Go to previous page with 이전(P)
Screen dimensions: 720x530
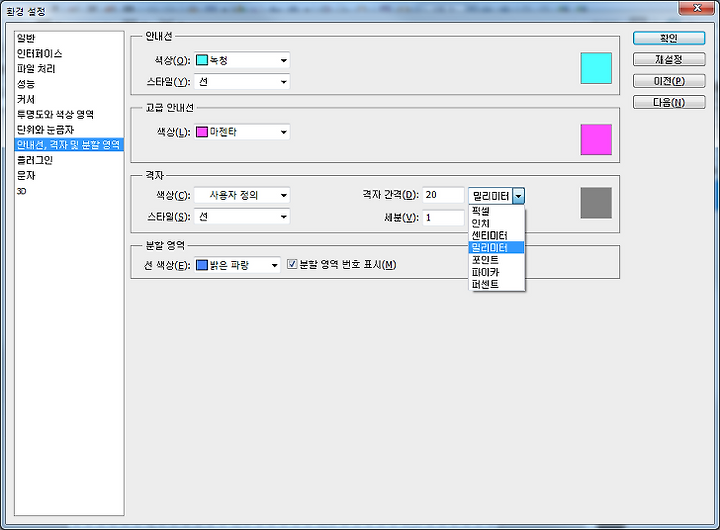[669, 81]
